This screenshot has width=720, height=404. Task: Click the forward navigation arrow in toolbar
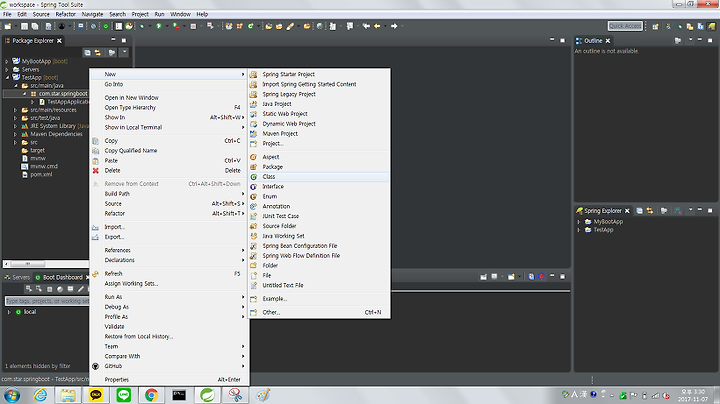click(394, 26)
